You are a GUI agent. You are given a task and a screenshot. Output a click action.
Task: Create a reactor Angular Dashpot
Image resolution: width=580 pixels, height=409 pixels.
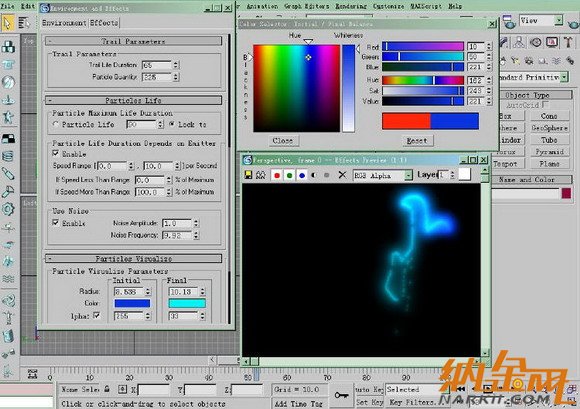[8, 192]
